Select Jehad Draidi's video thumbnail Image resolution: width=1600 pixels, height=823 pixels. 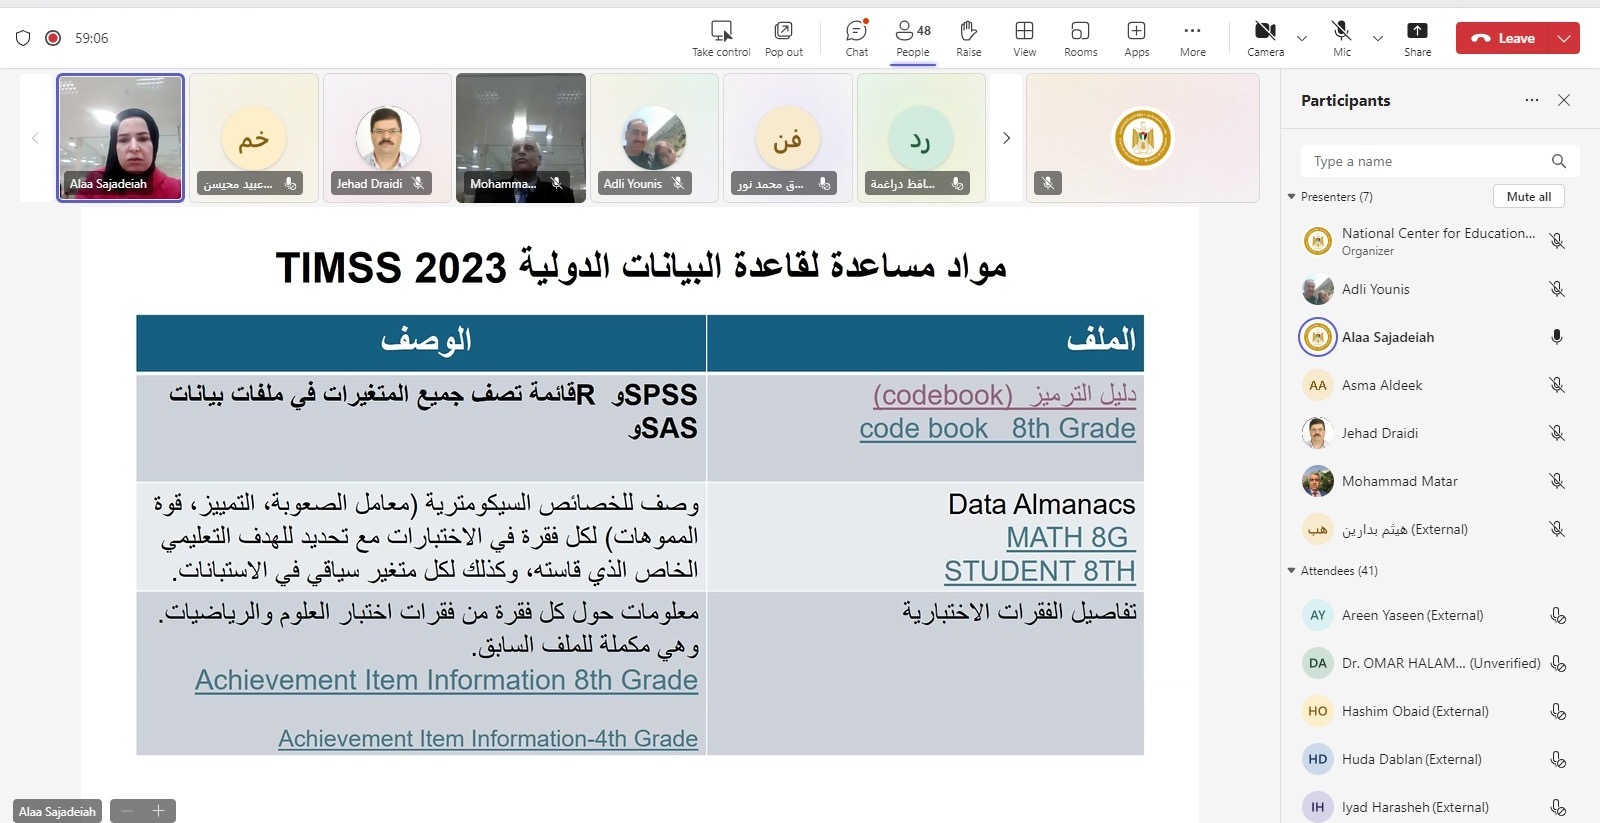[387, 138]
